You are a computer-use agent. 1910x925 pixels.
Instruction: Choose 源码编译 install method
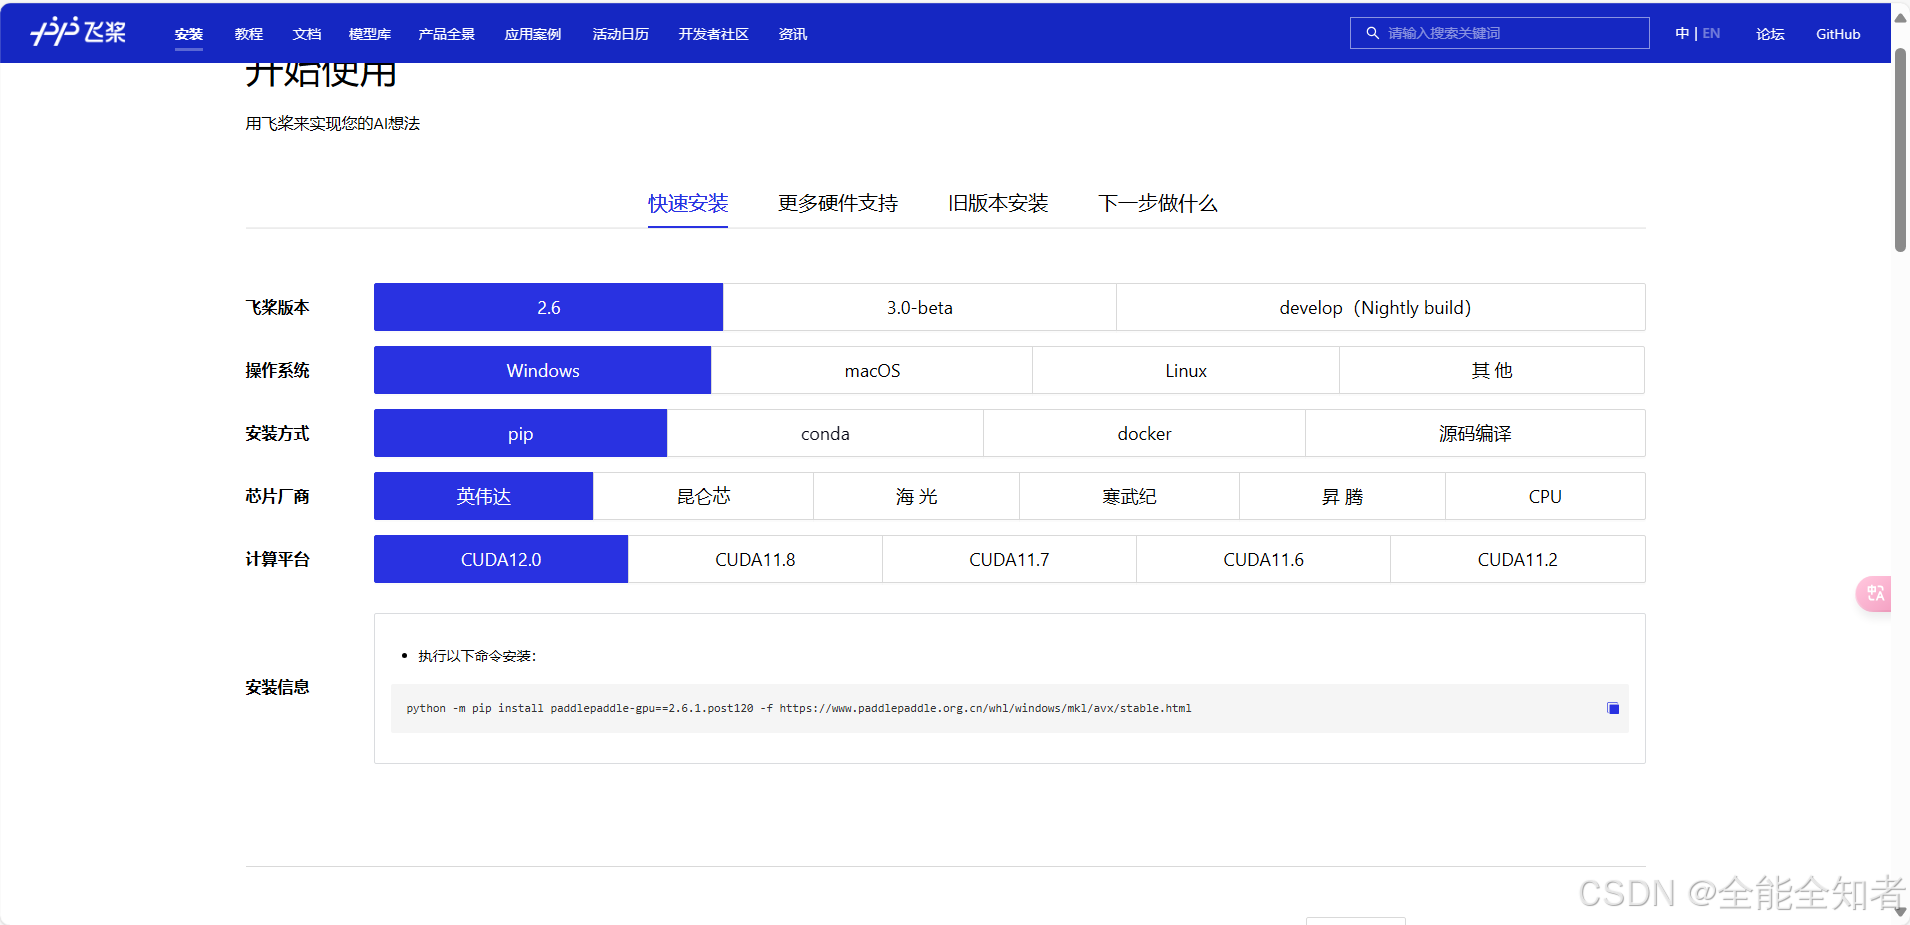pos(1475,433)
